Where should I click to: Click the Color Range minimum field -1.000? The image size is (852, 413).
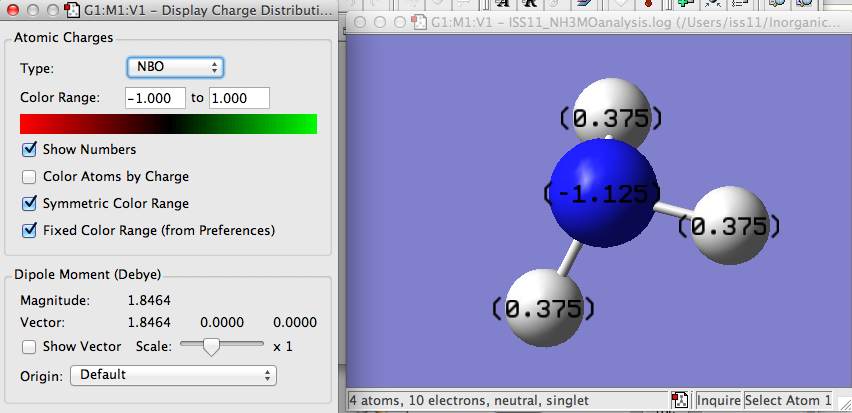tap(155, 98)
